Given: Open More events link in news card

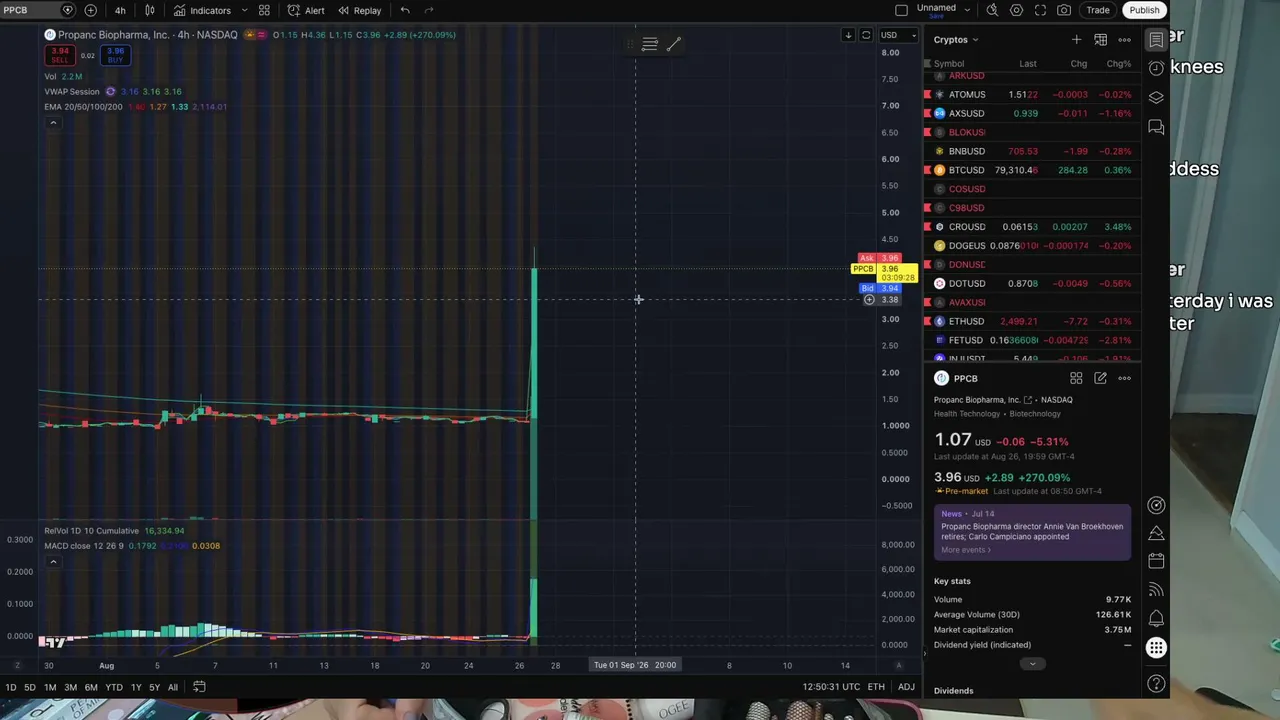Looking at the screenshot, I should pyautogui.click(x=966, y=550).
